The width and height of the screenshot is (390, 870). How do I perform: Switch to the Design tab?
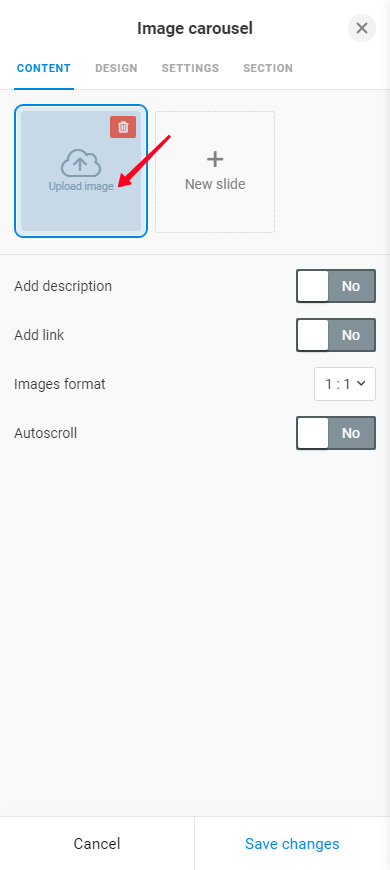(x=116, y=68)
